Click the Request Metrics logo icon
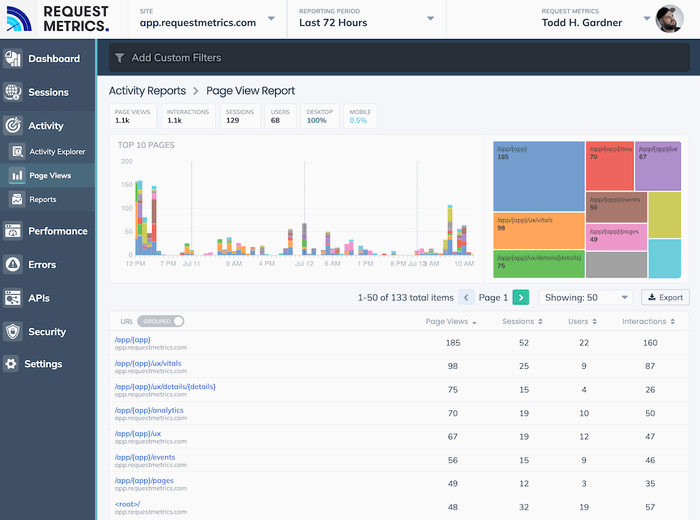 click(19, 19)
